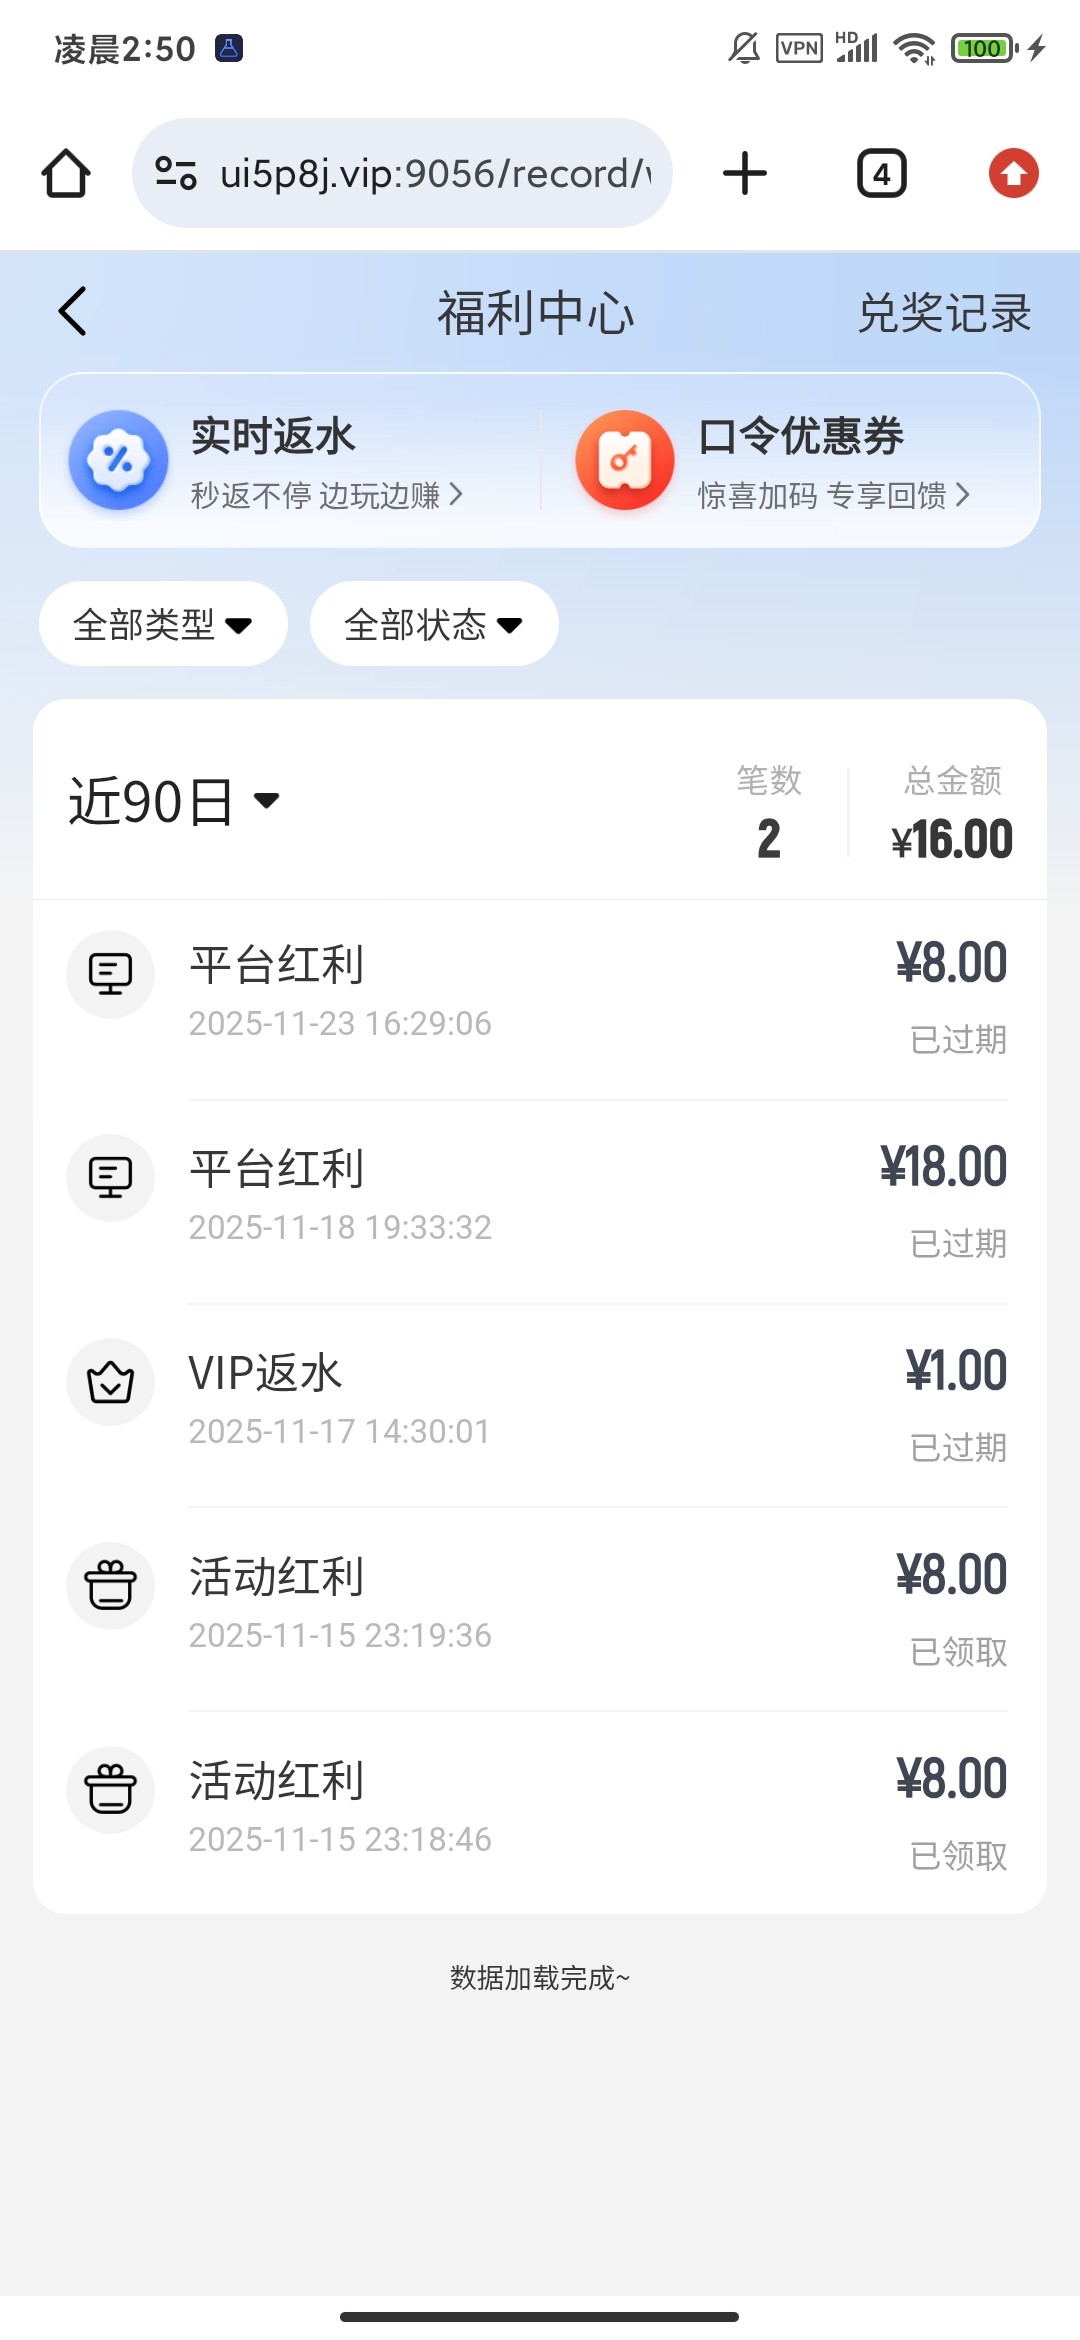Open the 近90日 date range dropdown
Screen dimensions: 1080x2340
click(174, 801)
